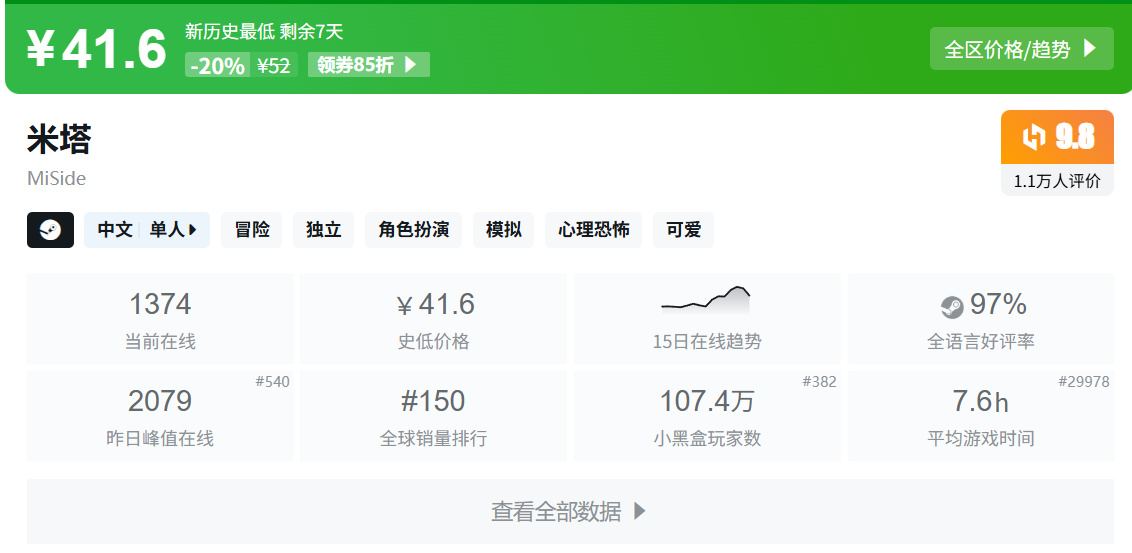Click the 1.1万人评价 reviews count

pyautogui.click(x=1057, y=181)
